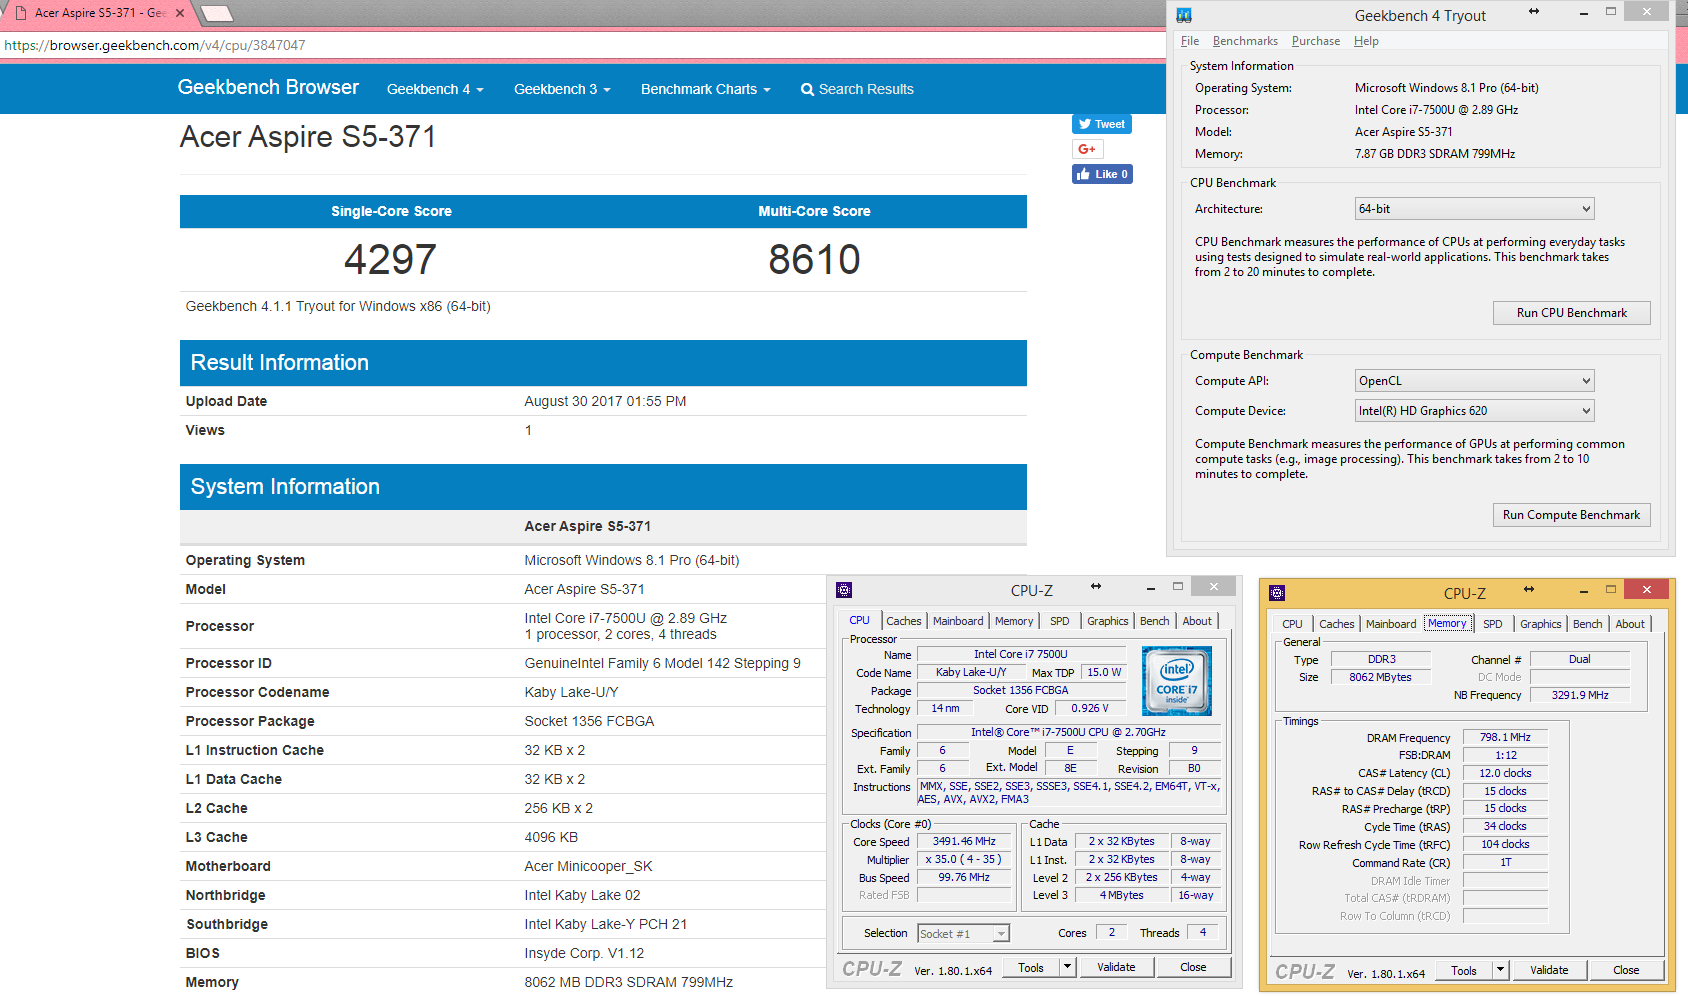
Task: Click the resize arrows in right CPU-Z title bar
Action: click(1529, 589)
